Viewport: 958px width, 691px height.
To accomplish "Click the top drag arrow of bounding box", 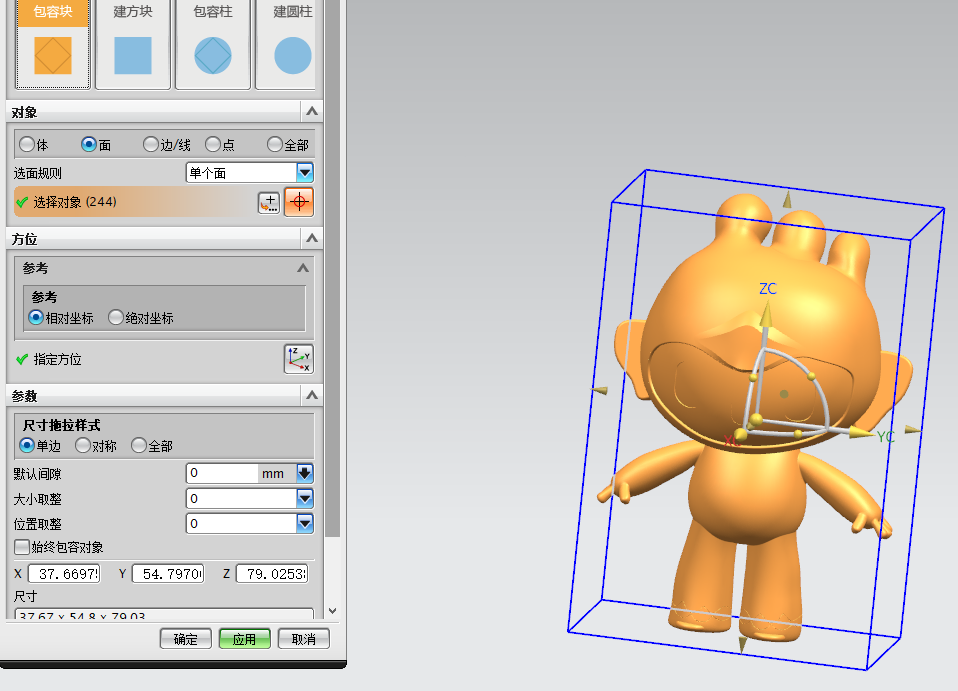I will pyautogui.click(x=788, y=199).
